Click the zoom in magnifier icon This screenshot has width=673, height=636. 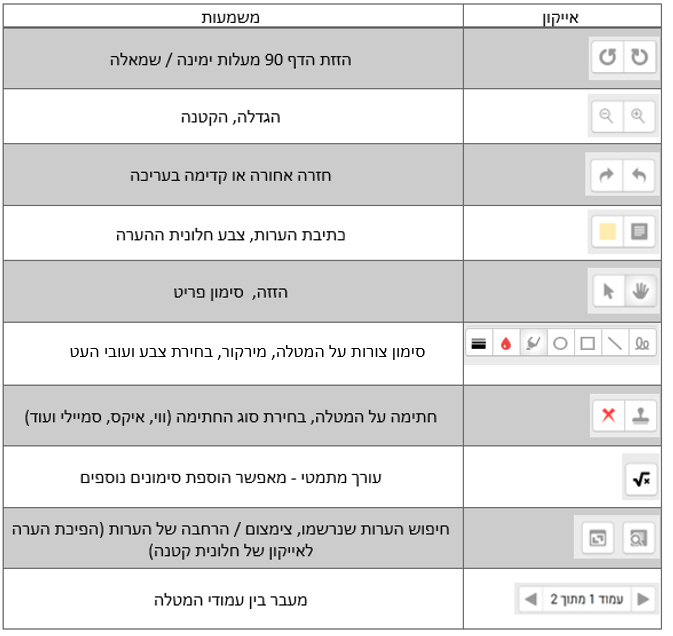[638, 116]
